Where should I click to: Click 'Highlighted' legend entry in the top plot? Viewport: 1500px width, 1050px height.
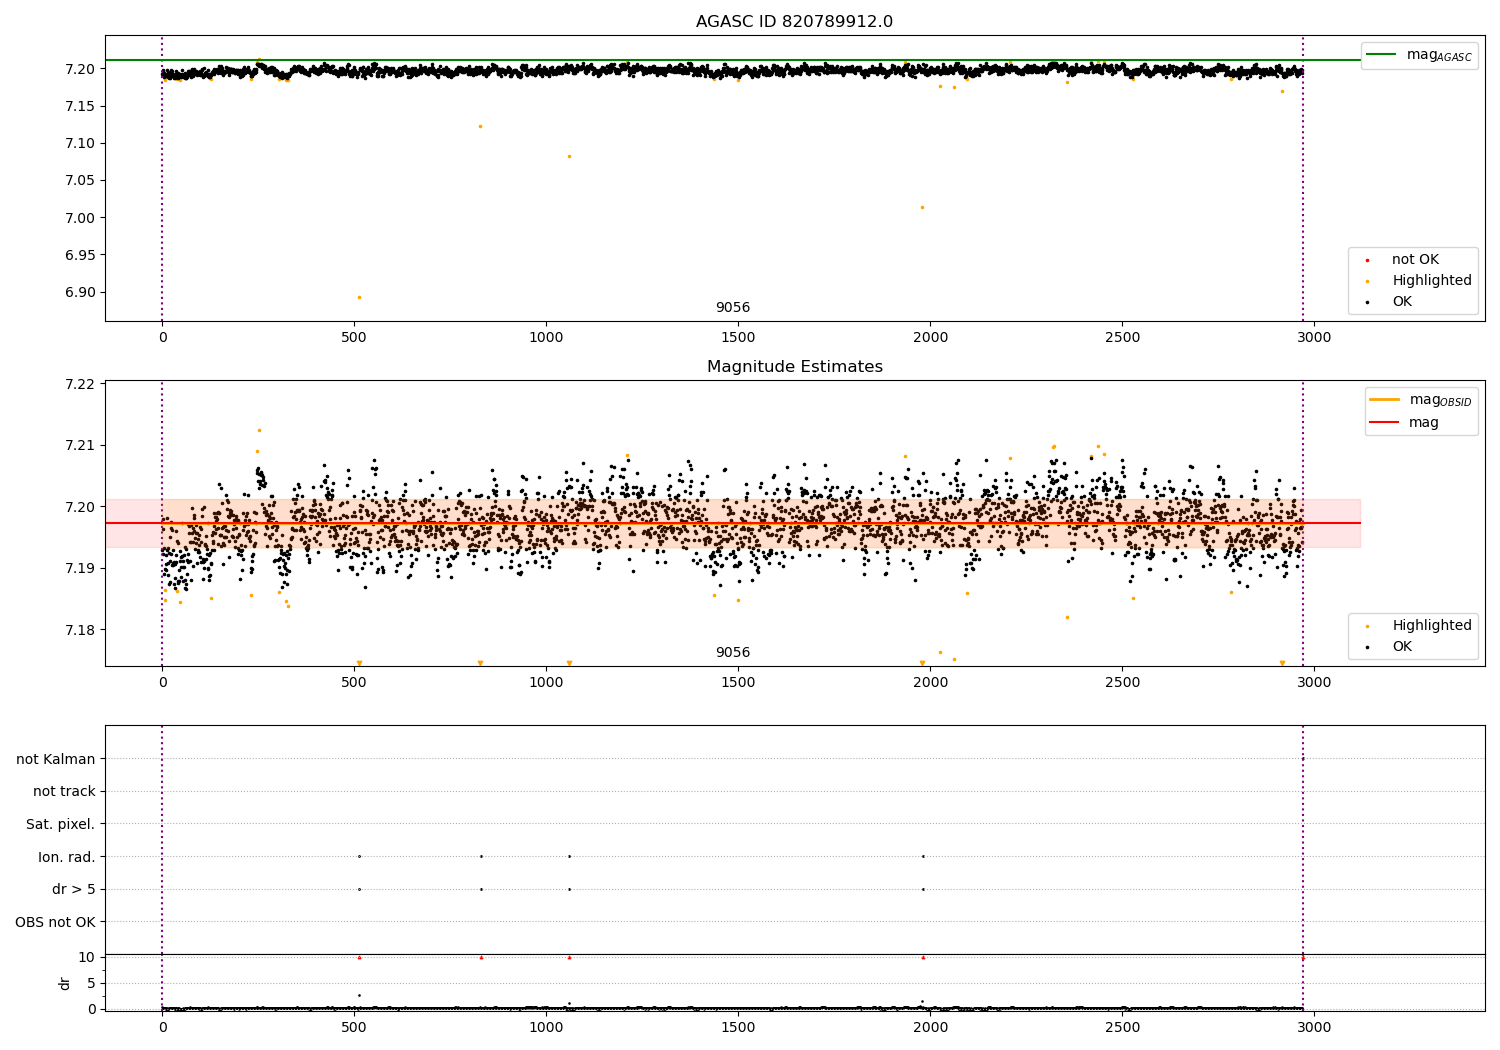[1420, 281]
